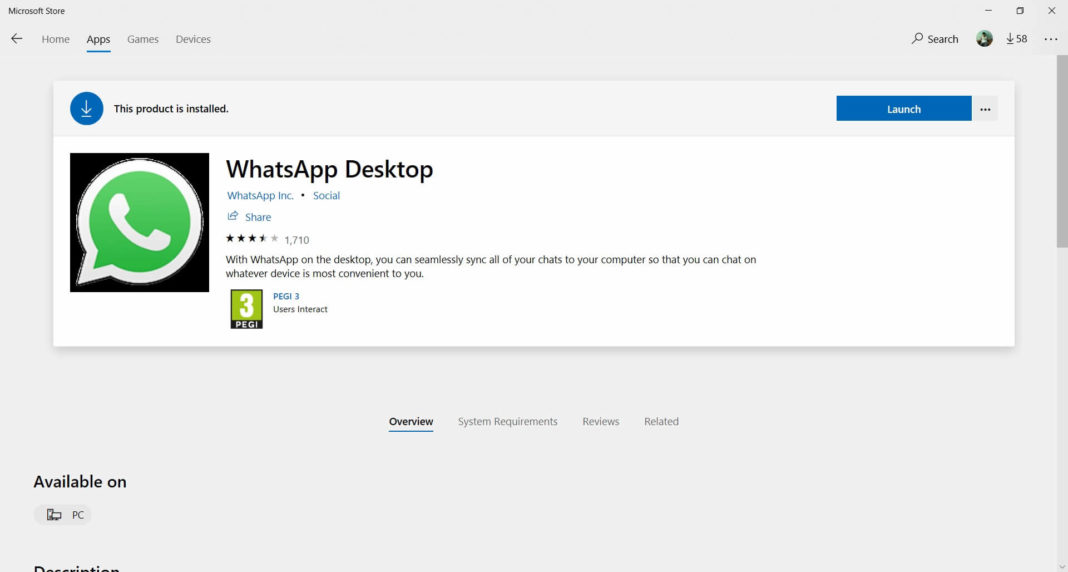This screenshot has width=1068, height=572.
Task: Click the PEGI 3 rating badge
Action: [246, 309]
